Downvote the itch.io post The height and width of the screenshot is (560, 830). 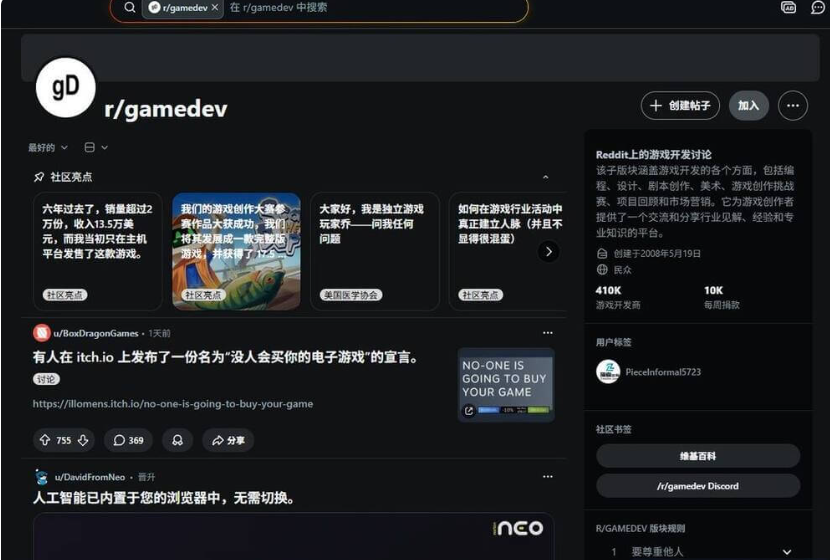83,440
